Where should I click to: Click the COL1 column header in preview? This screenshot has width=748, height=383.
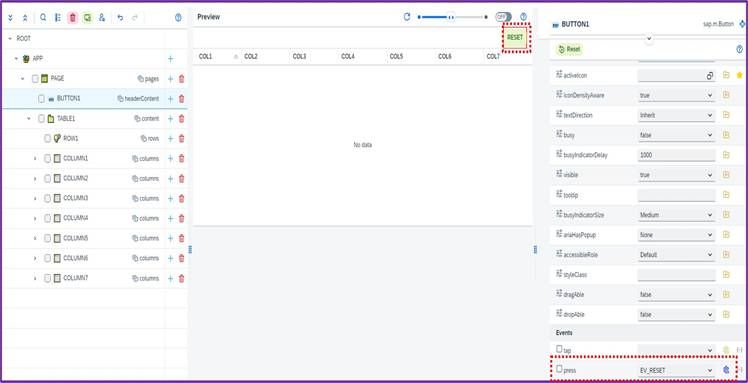point(206,57)
